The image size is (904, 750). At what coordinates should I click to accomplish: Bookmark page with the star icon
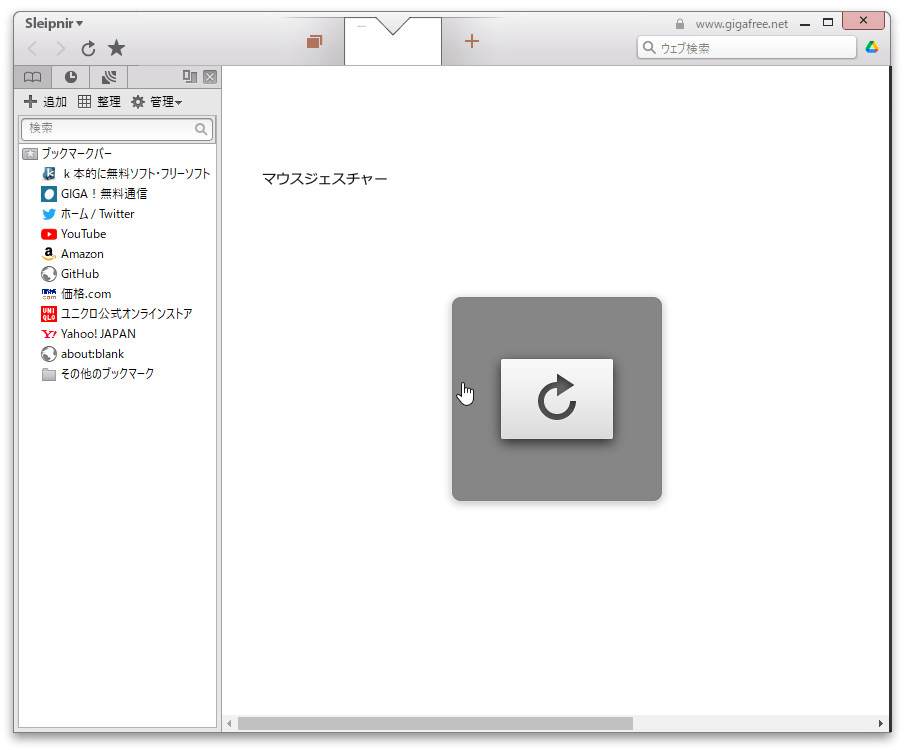[116, 48]
